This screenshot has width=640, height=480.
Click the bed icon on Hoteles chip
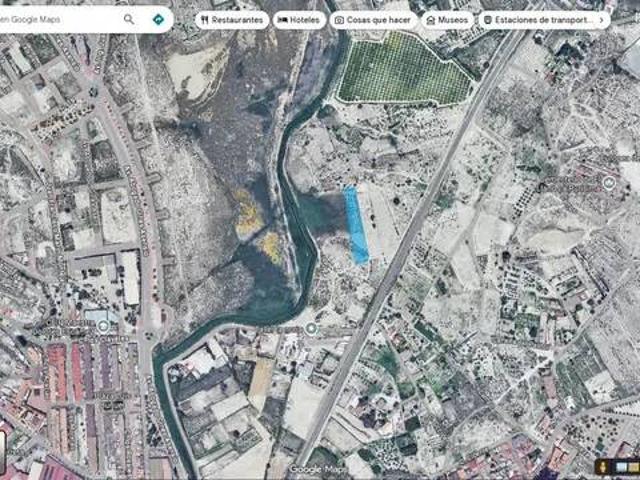click(x=282, y=20)
